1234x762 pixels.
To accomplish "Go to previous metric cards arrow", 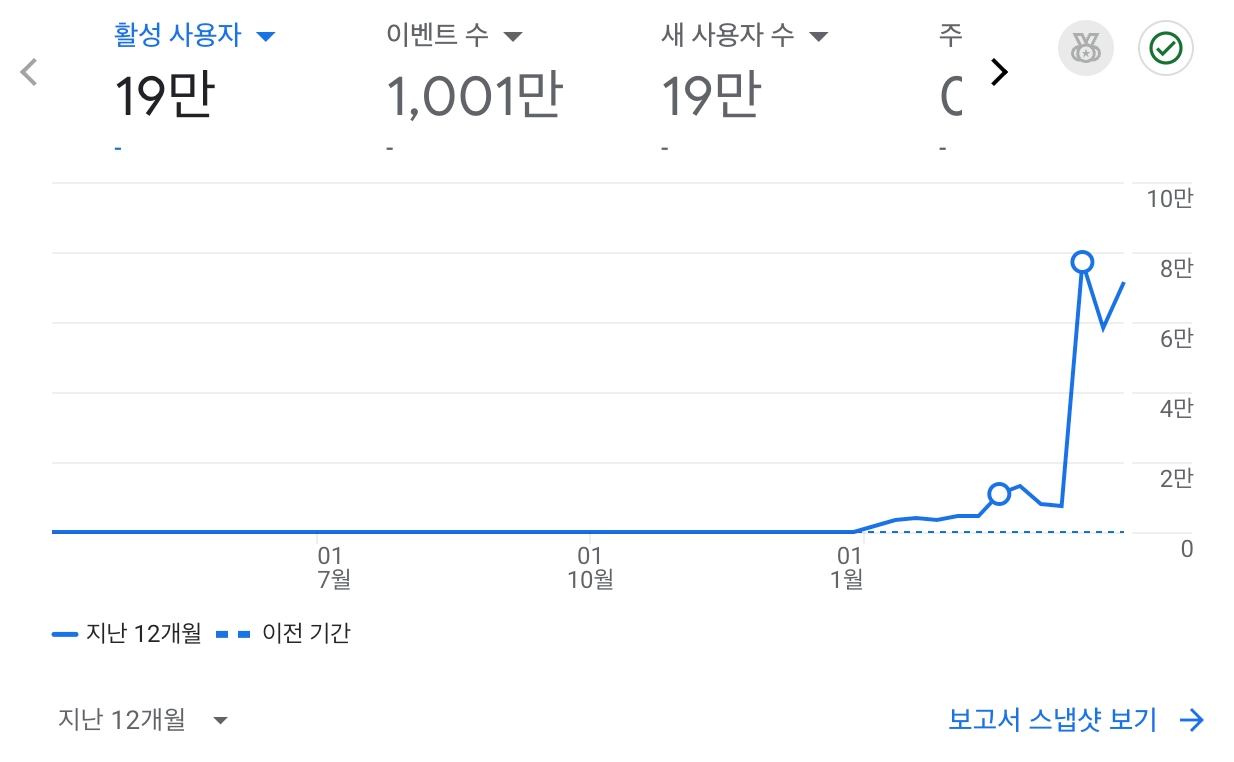I will (x=29, y=72).
